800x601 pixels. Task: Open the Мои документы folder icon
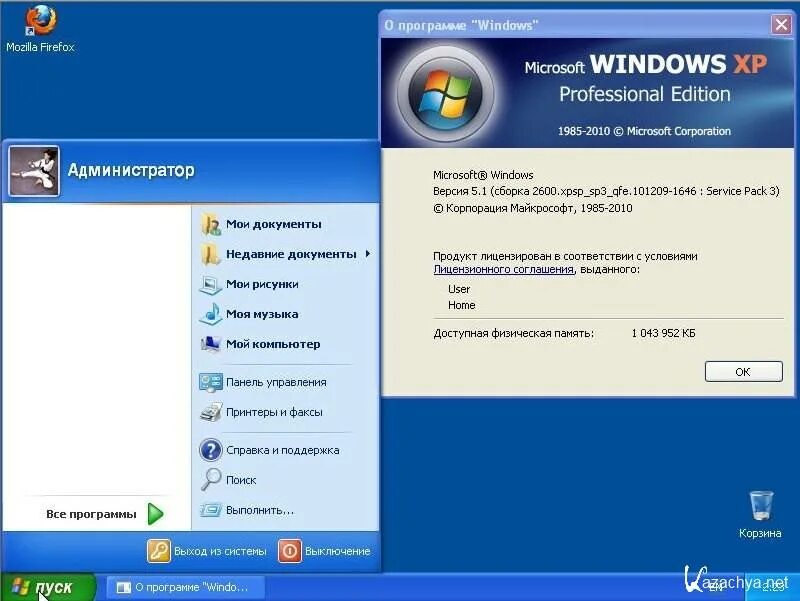211,224
